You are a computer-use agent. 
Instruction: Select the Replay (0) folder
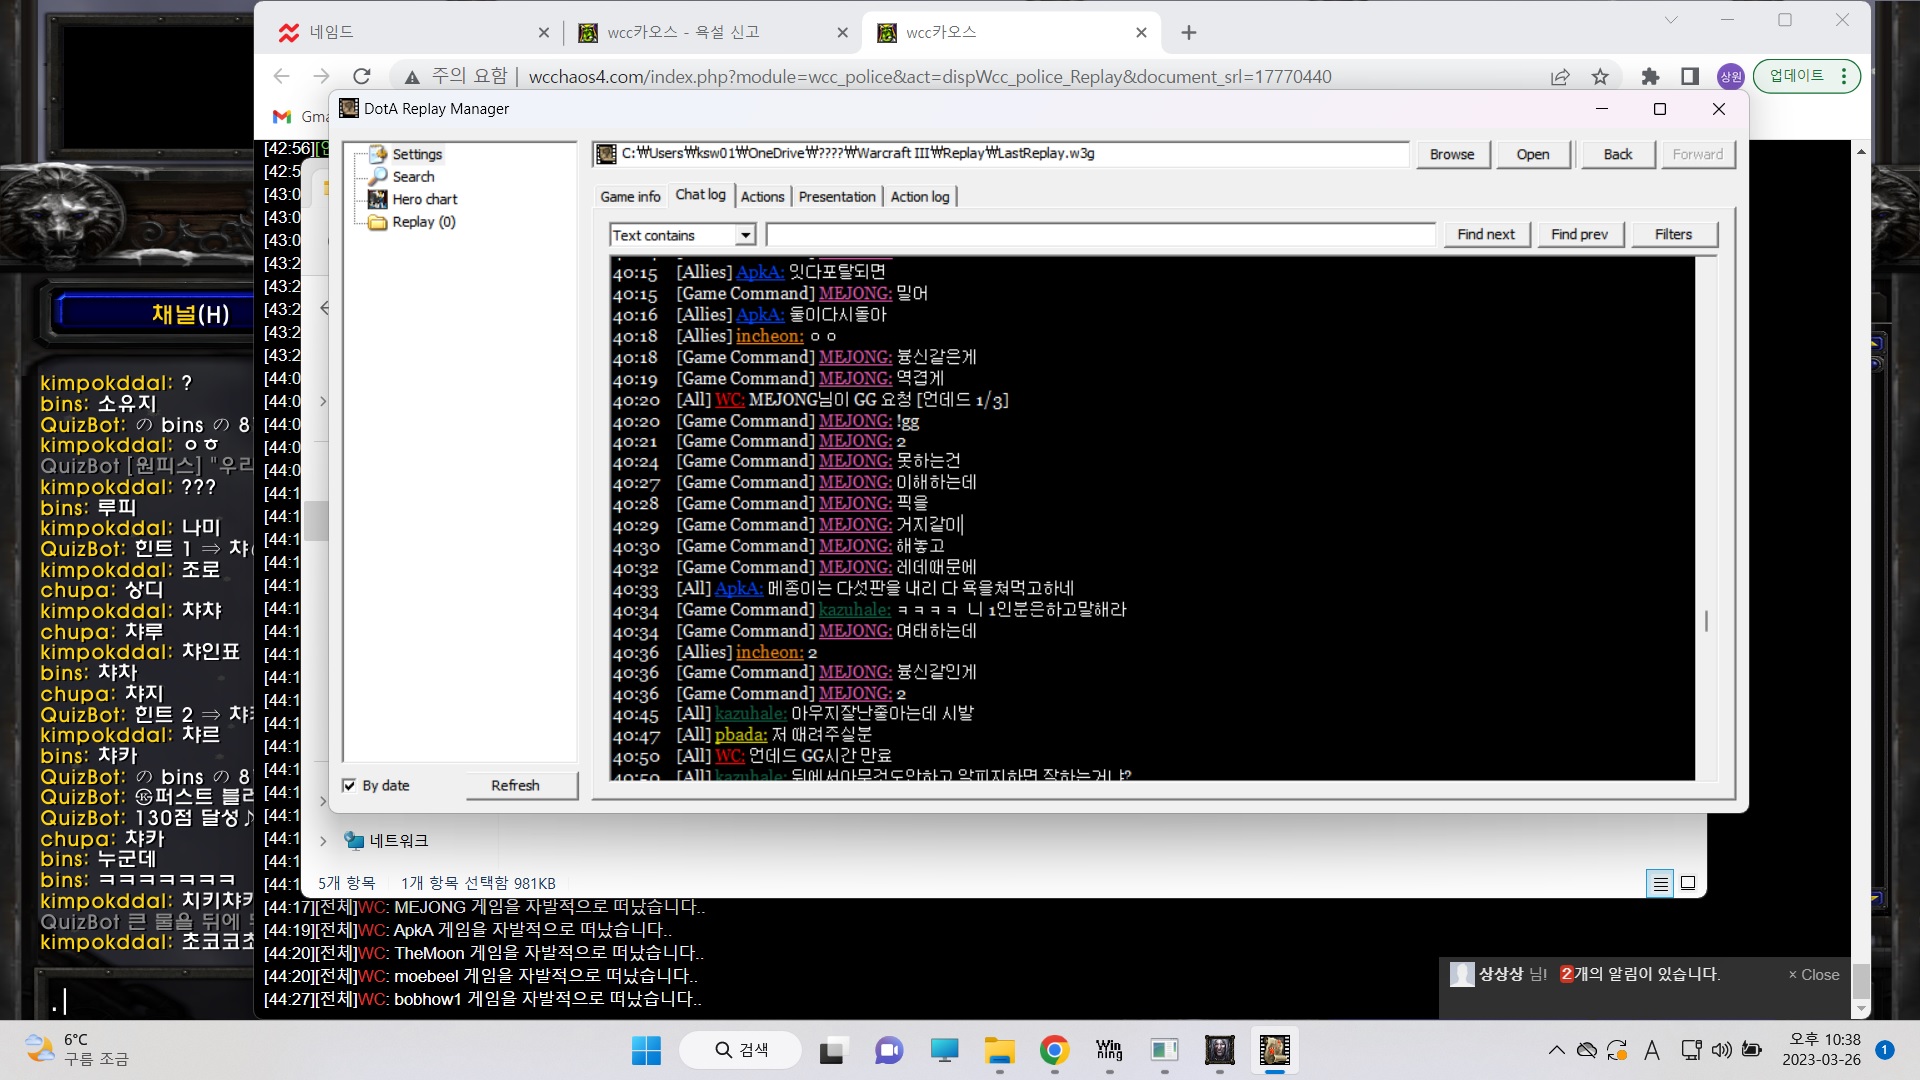point(424,222)
